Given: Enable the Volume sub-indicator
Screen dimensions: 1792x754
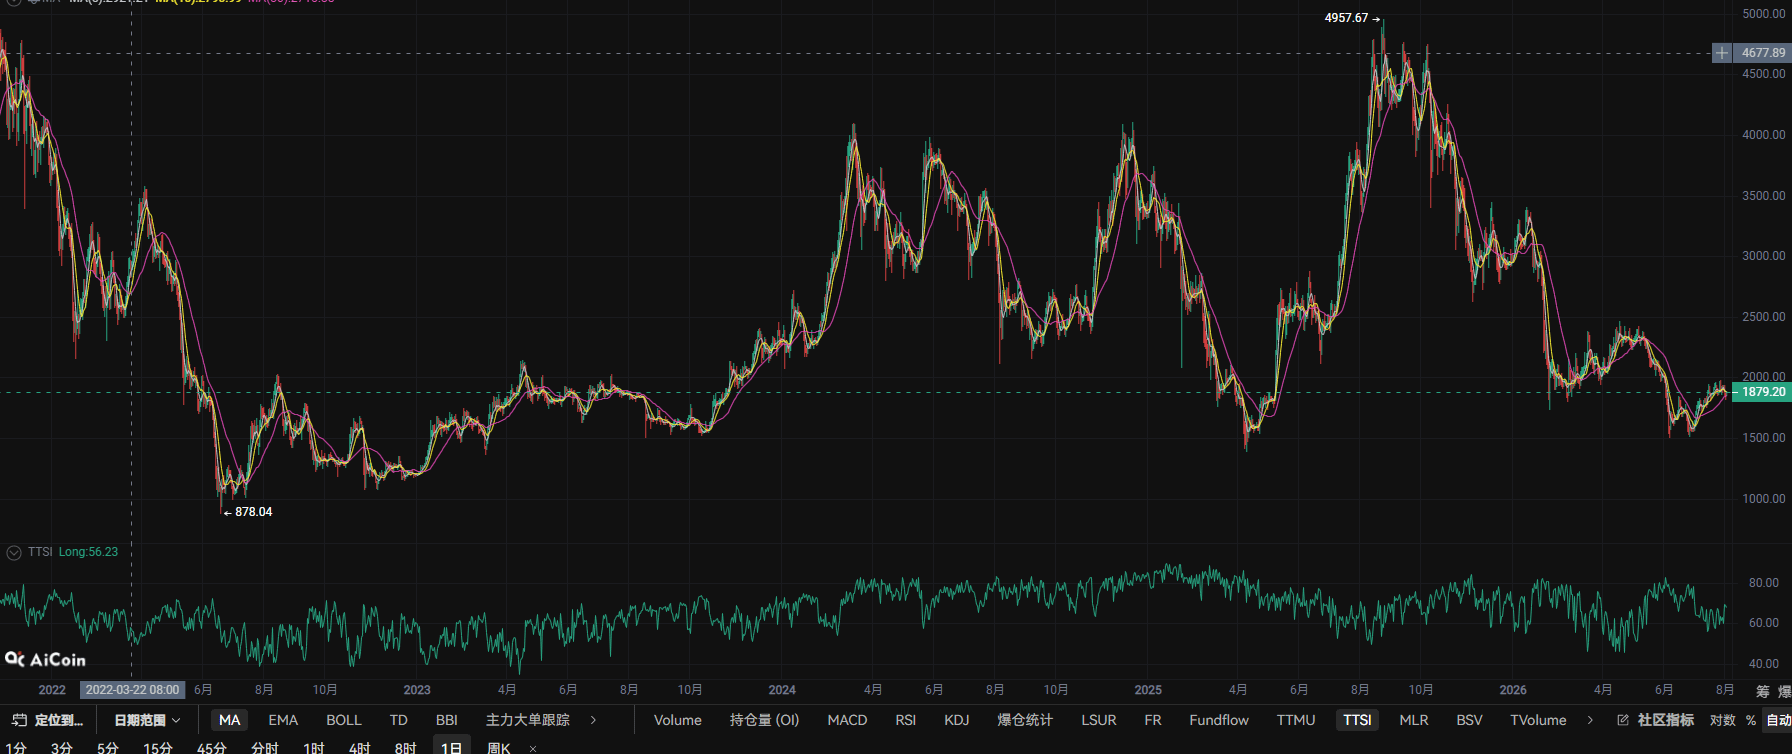Looking at the screenshot, I should tap(678, 720).
